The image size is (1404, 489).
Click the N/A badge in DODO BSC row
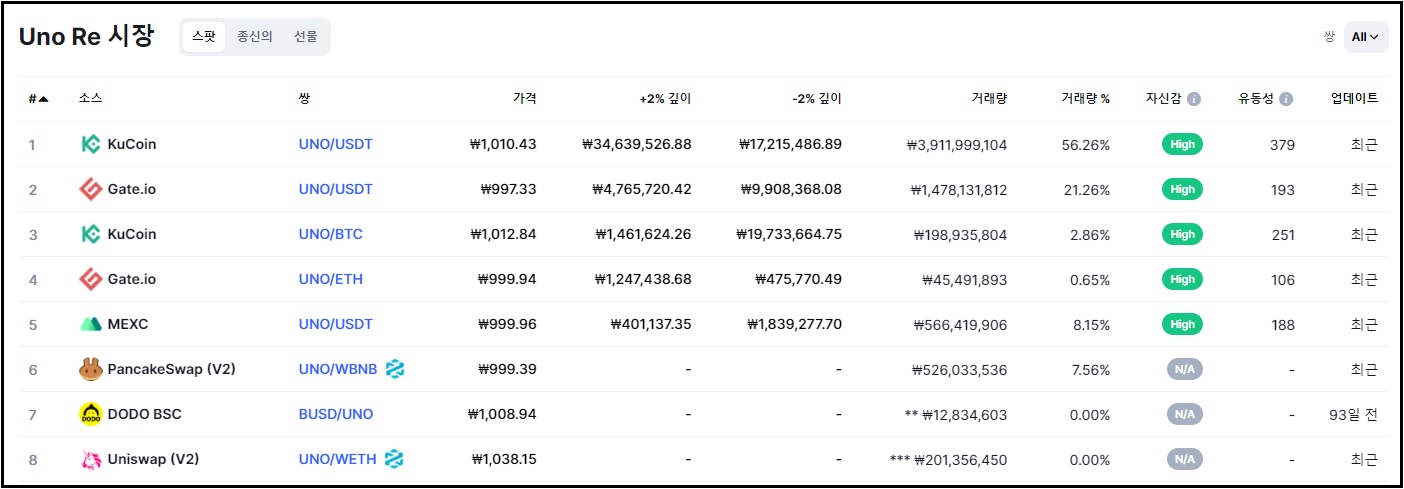(1182, 414)
